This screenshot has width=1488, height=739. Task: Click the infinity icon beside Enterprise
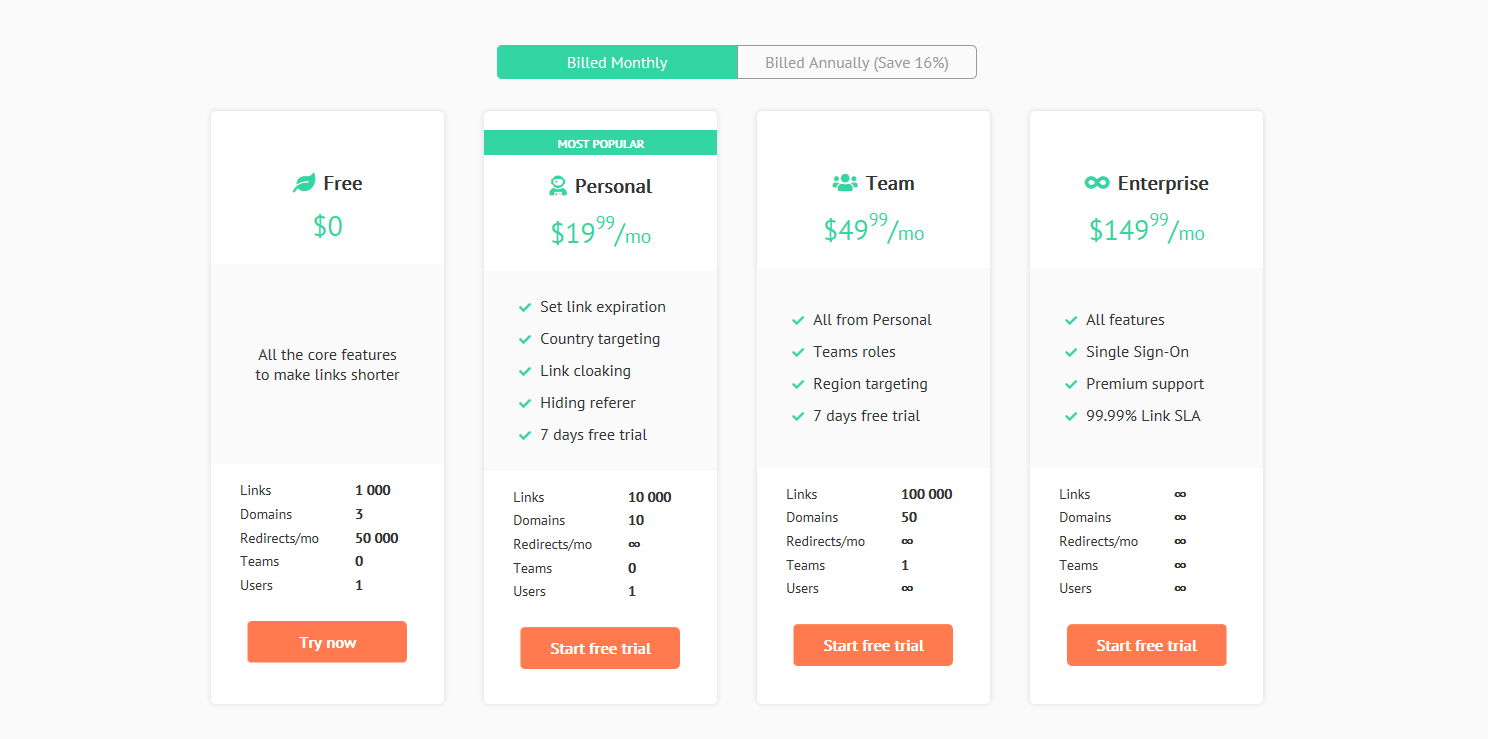1097,182
